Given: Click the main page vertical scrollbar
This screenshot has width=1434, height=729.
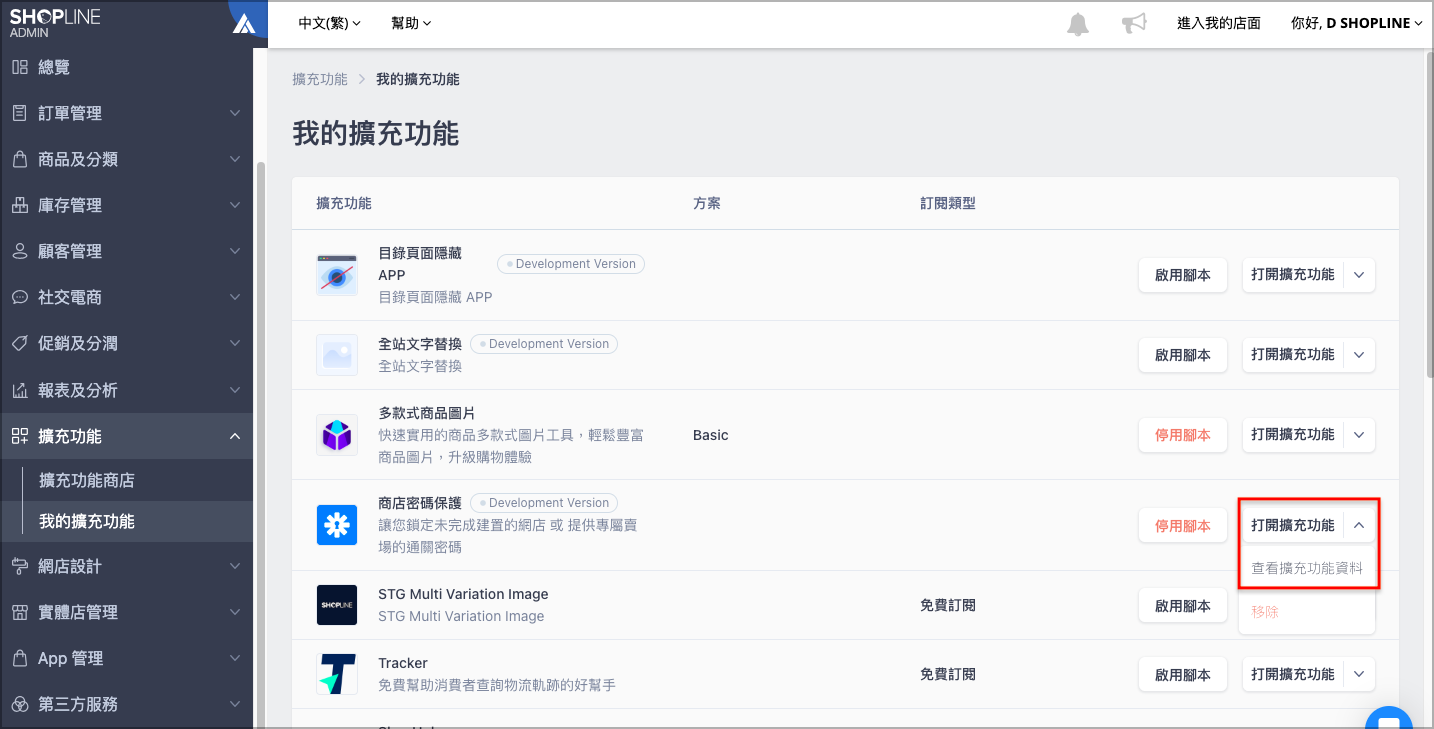Looking at the screenshot, I should coord(1428,215).
